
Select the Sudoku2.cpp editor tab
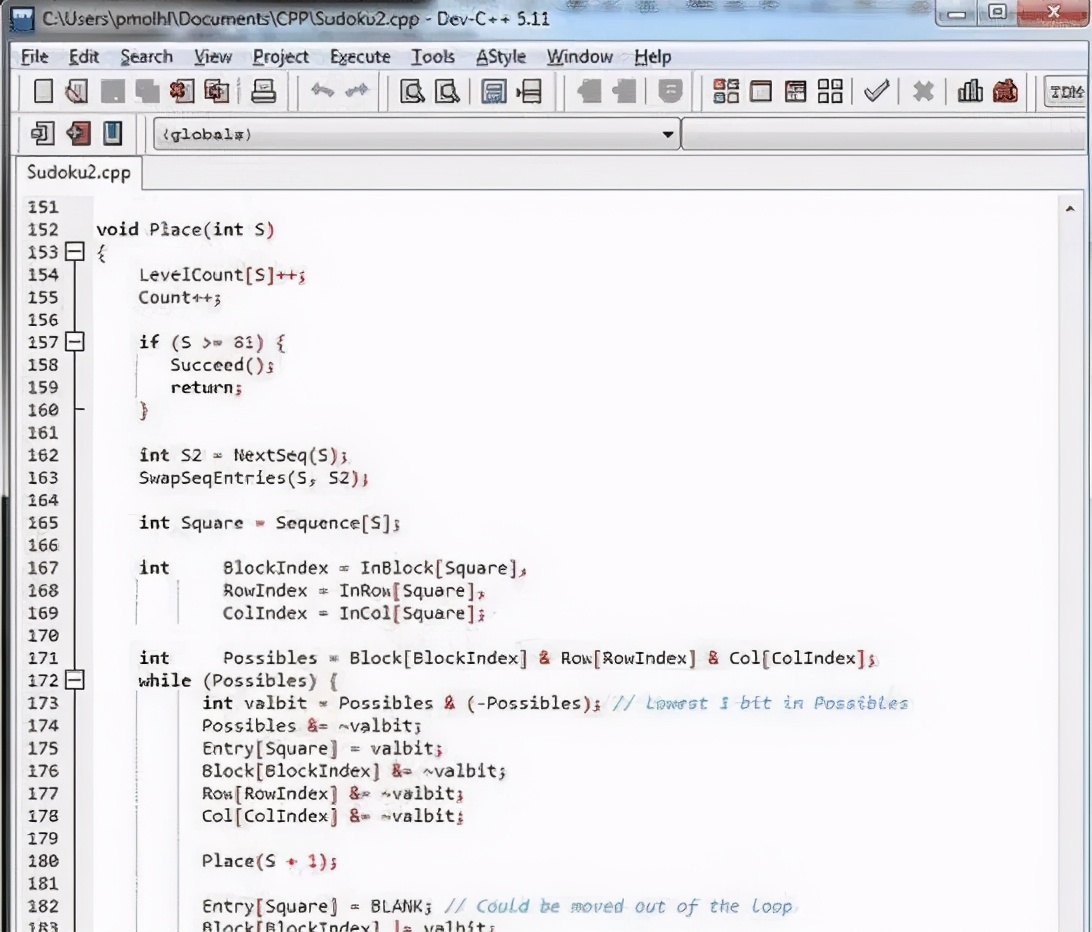click(x=78, y=172)
